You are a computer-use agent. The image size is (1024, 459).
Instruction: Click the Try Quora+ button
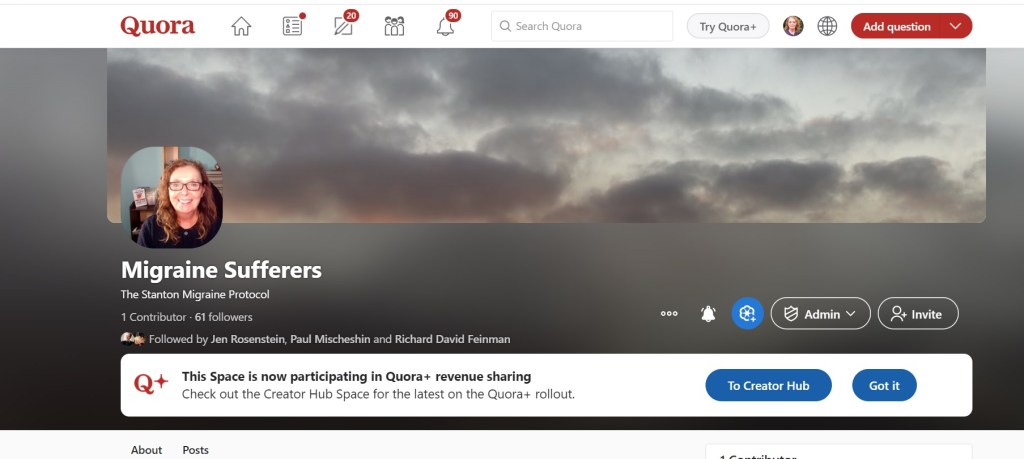coord(728,27)
